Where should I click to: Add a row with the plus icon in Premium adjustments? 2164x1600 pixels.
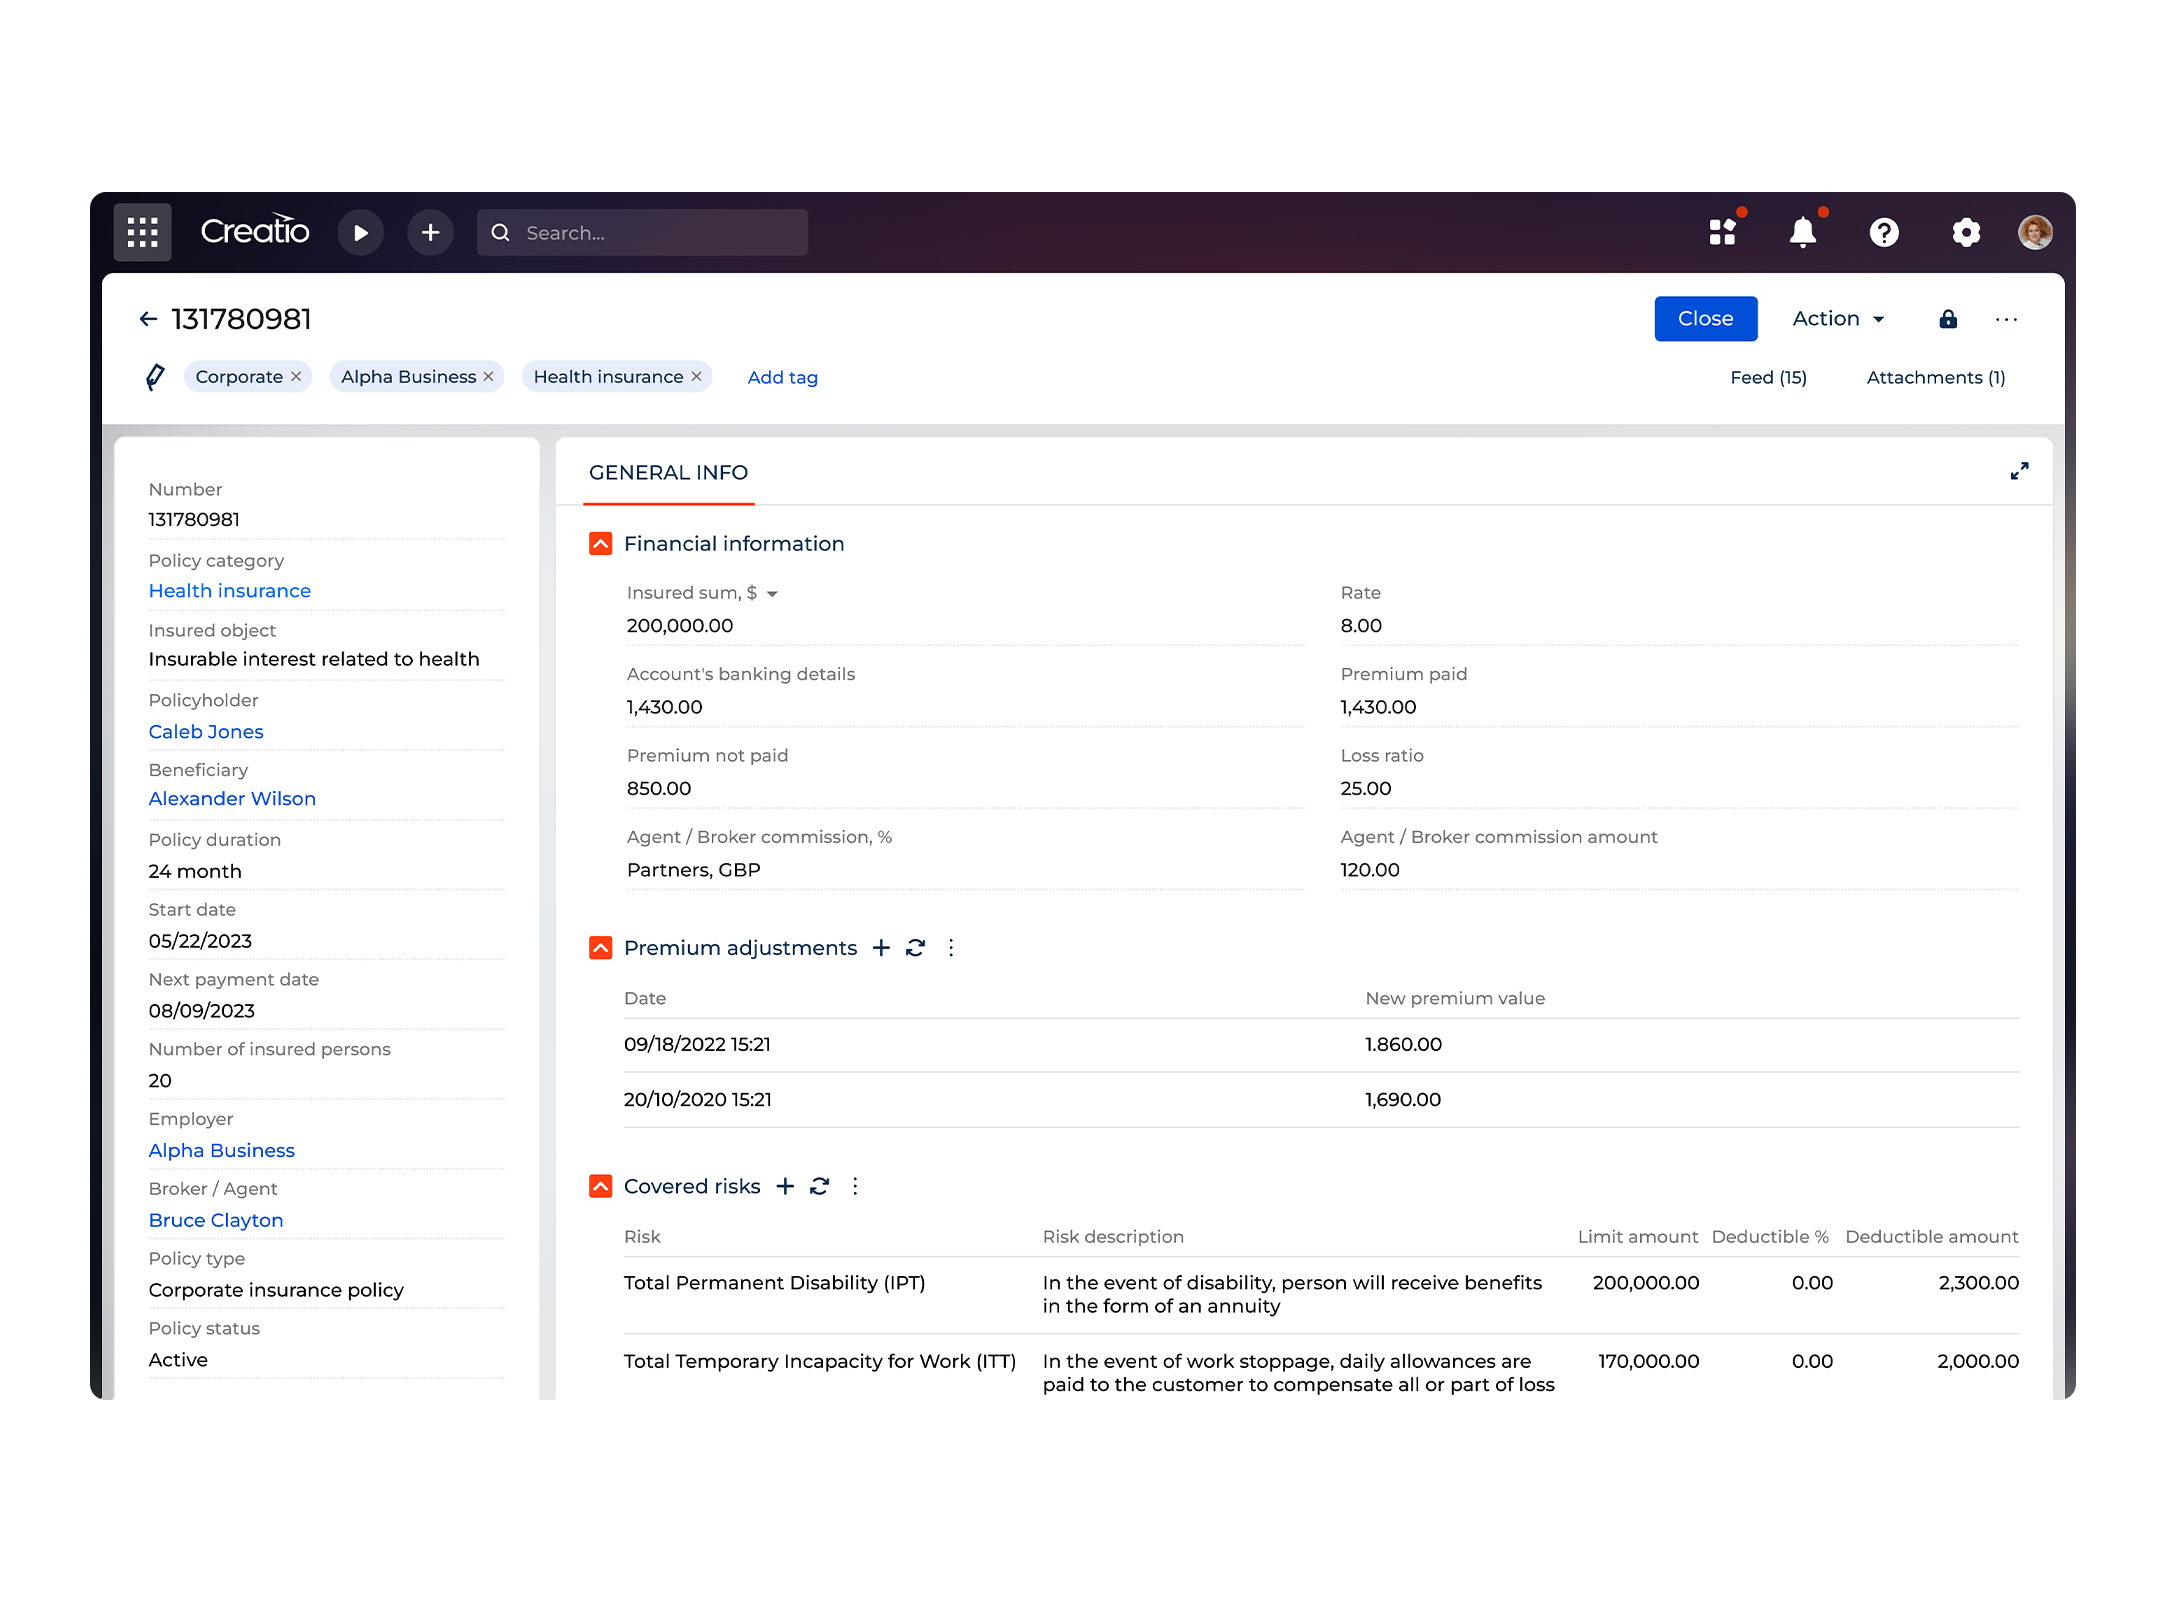tap(881, 947)
